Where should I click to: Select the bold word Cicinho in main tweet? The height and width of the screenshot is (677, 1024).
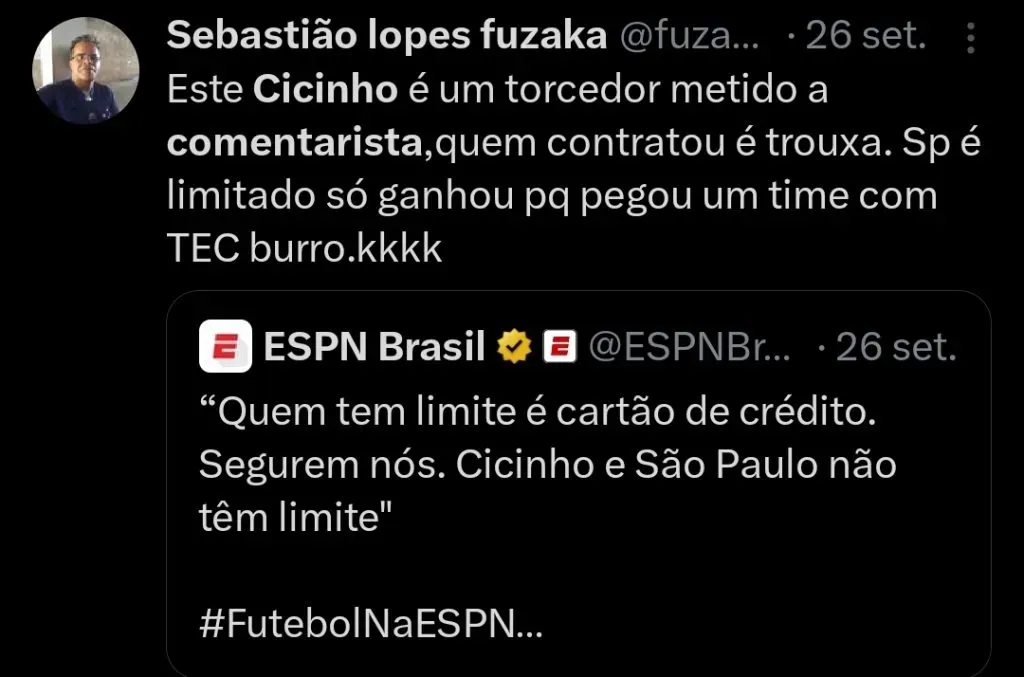pyautogui.click(x=325, y=90)
